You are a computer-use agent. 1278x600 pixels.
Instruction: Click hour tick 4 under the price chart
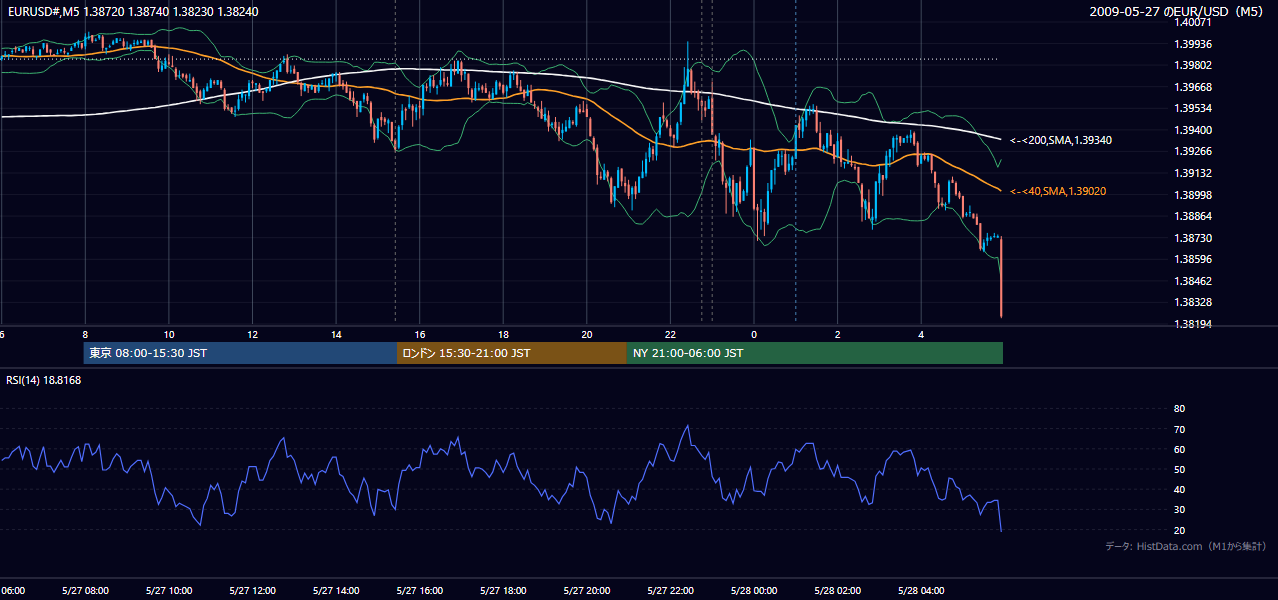(921, 335)
